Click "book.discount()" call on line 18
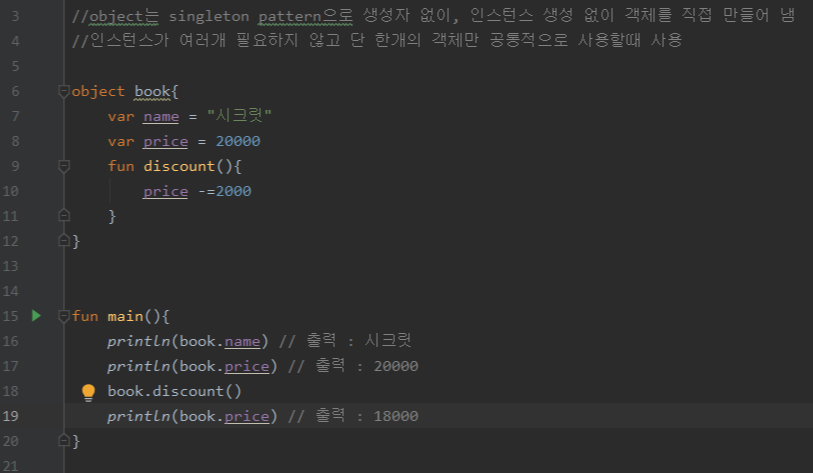This screenshot has height=473, width=813. tap(174, 391)
